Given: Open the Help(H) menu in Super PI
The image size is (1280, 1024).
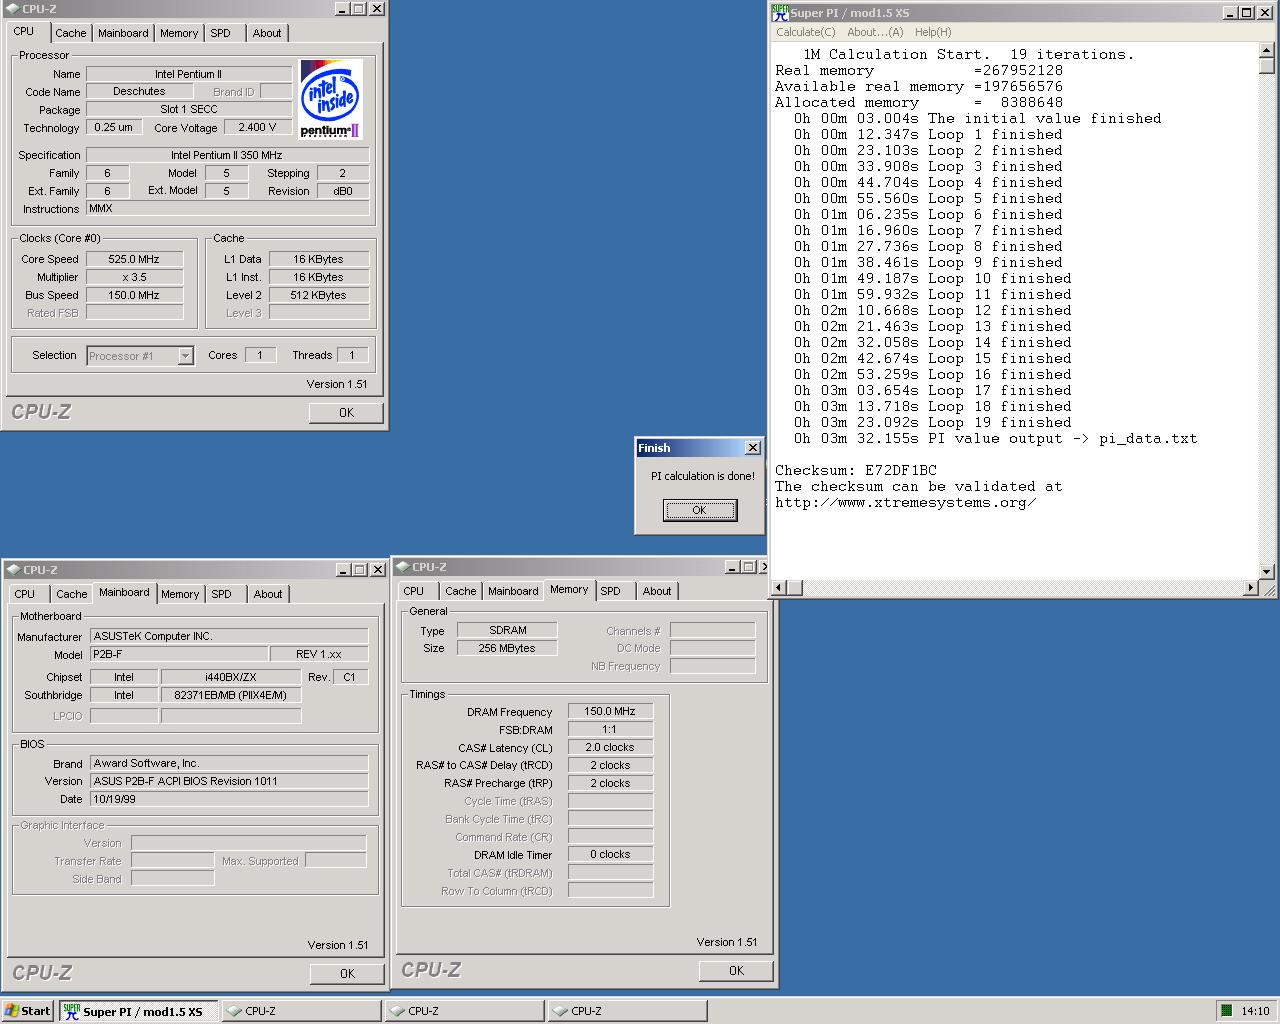Looking at the screenshot, I should 933,32.
